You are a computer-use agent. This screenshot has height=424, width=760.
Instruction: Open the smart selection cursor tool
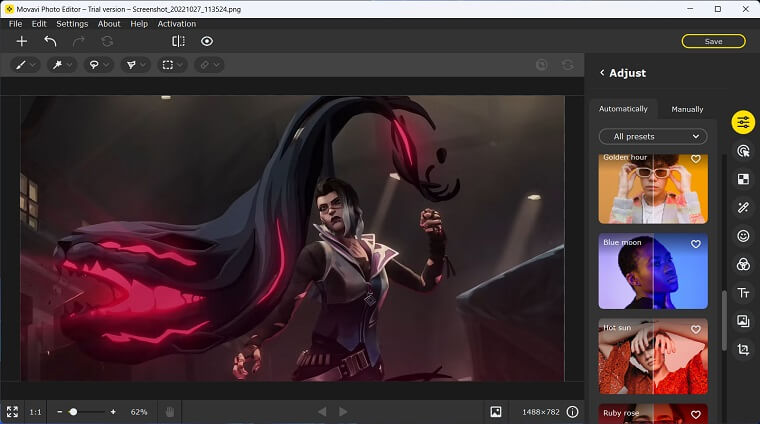[743, 151]
